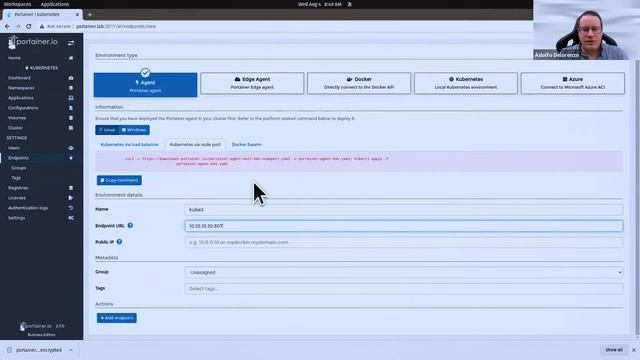
Task: Click the Endpoint URL help question icon
Action: click(x=130, y=225)
